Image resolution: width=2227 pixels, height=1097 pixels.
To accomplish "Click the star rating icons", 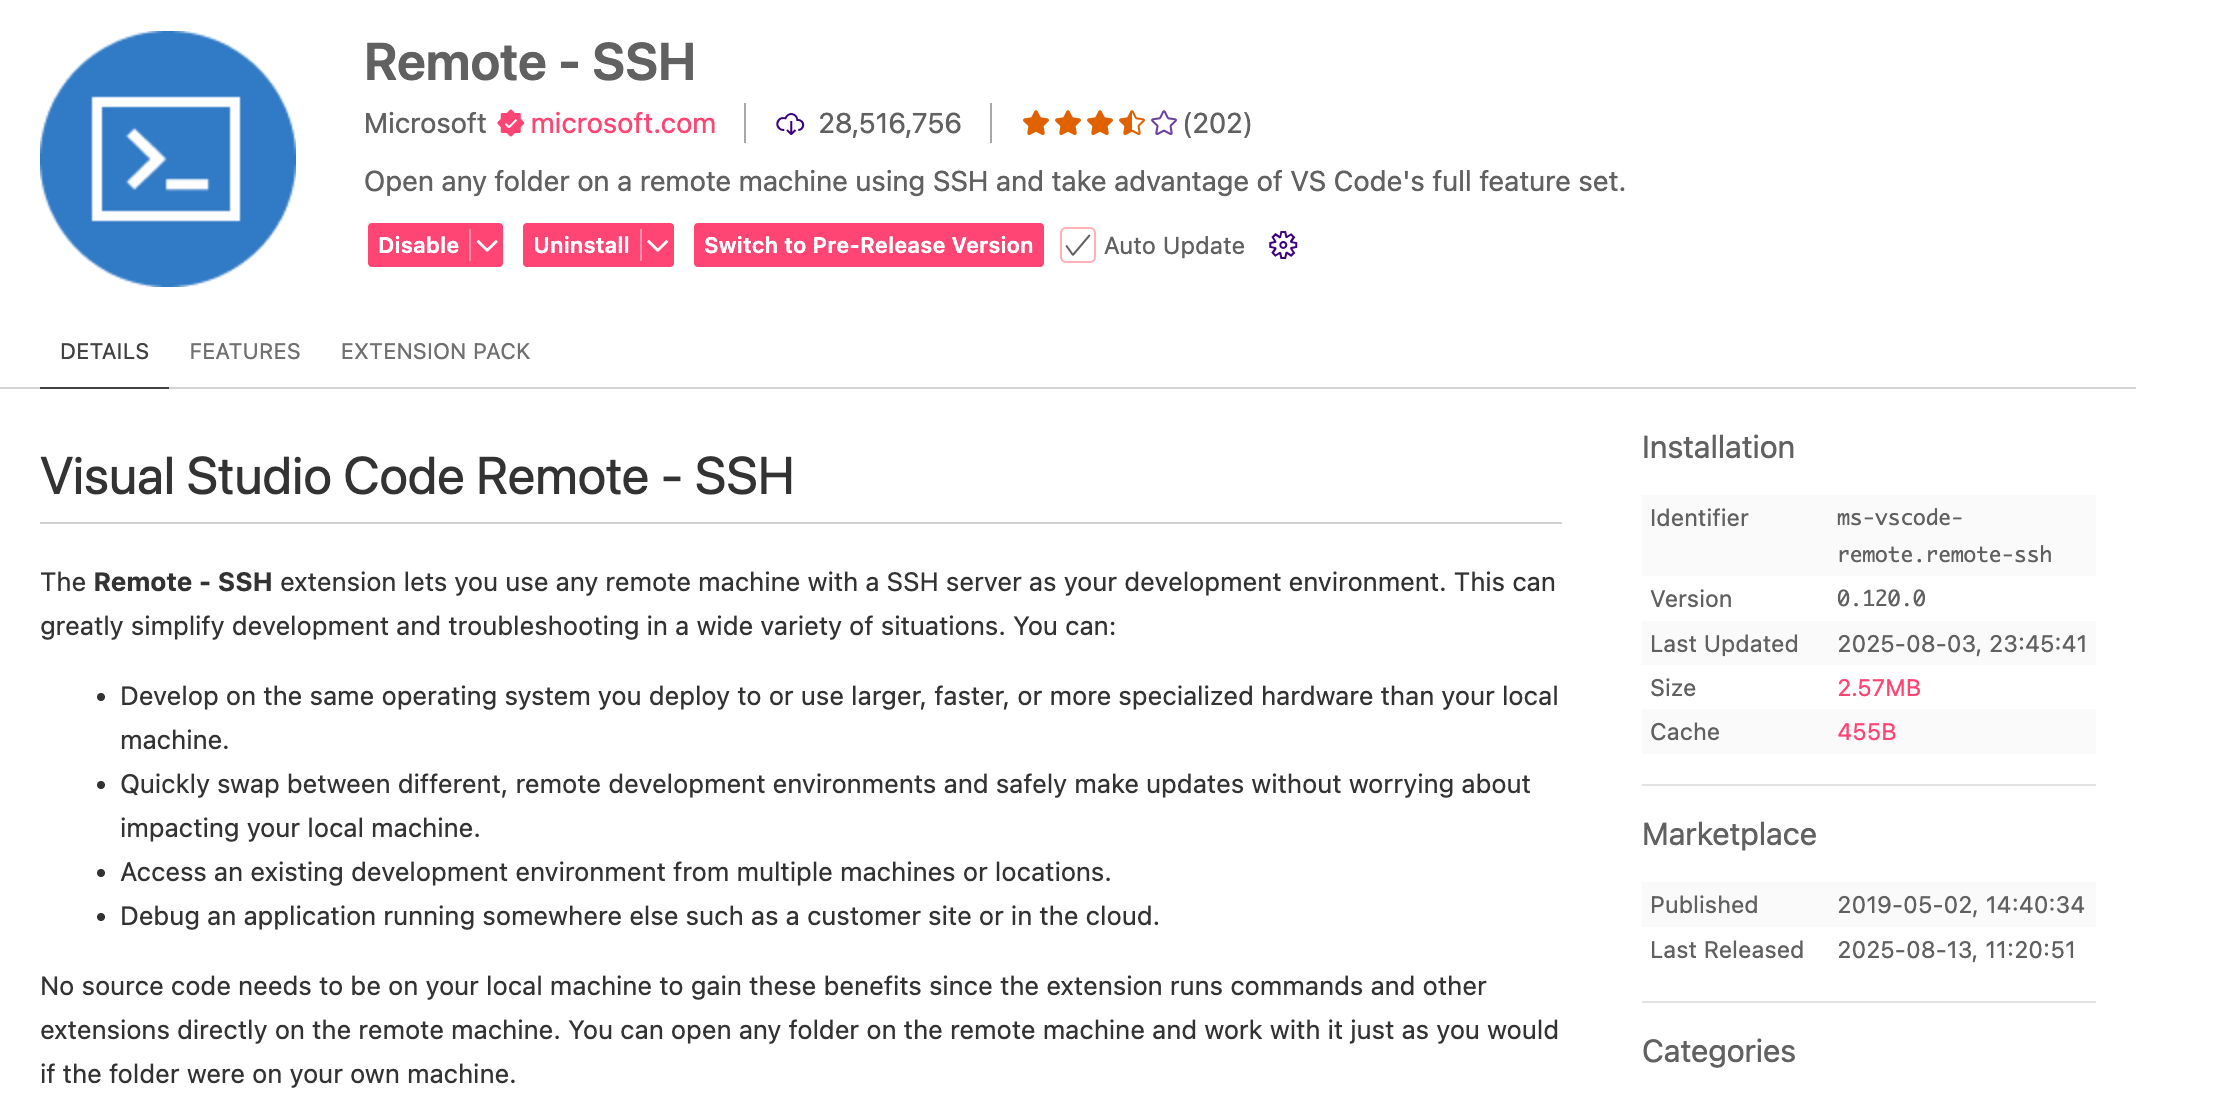I will [x=1099, y=123].
